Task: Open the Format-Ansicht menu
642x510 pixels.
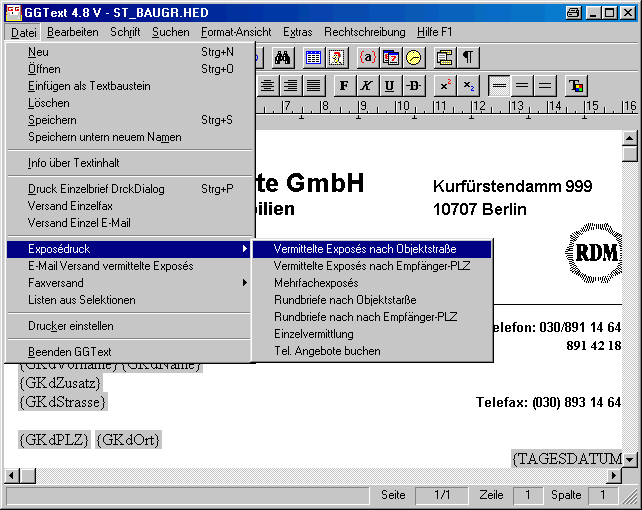Action: point(236,32)
